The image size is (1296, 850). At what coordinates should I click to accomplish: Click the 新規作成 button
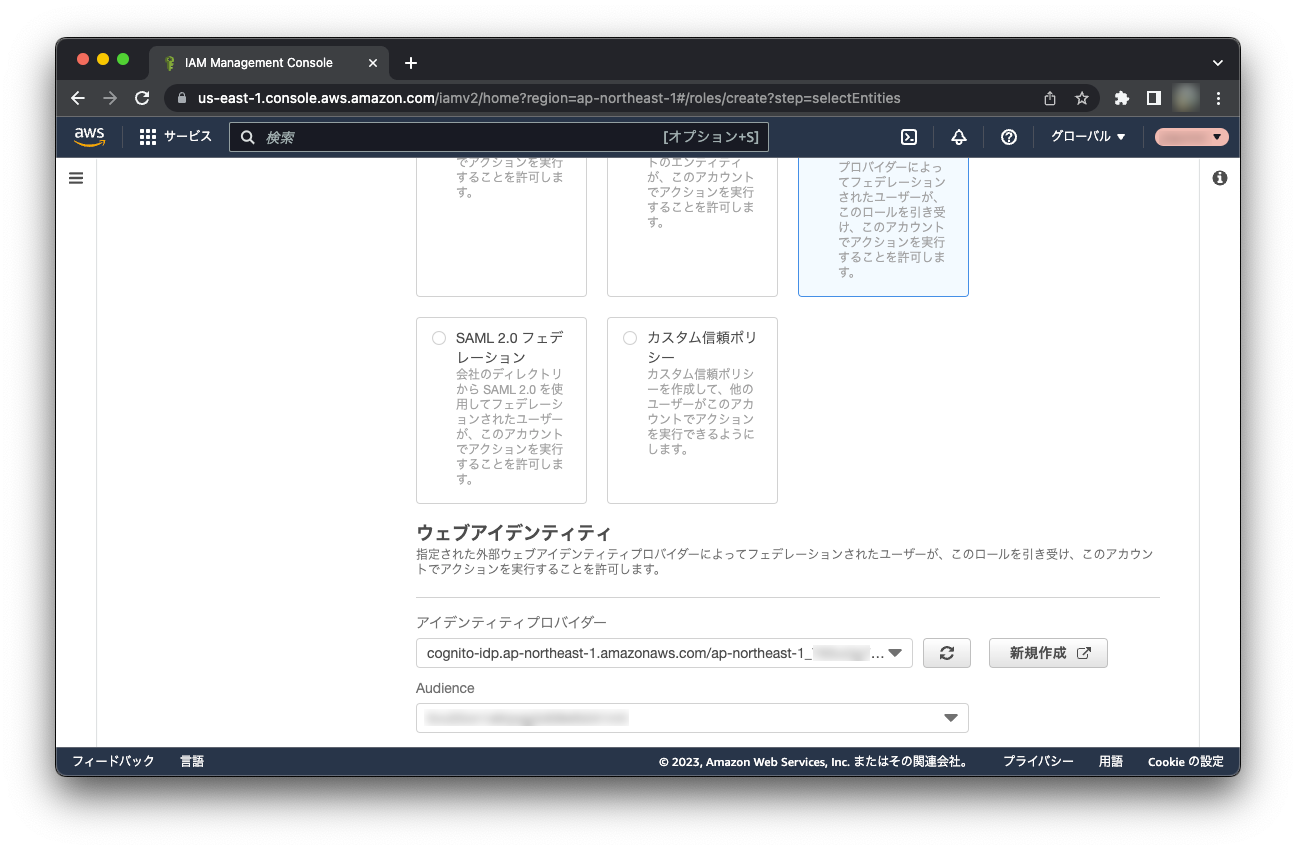(x=1048, y=653)
